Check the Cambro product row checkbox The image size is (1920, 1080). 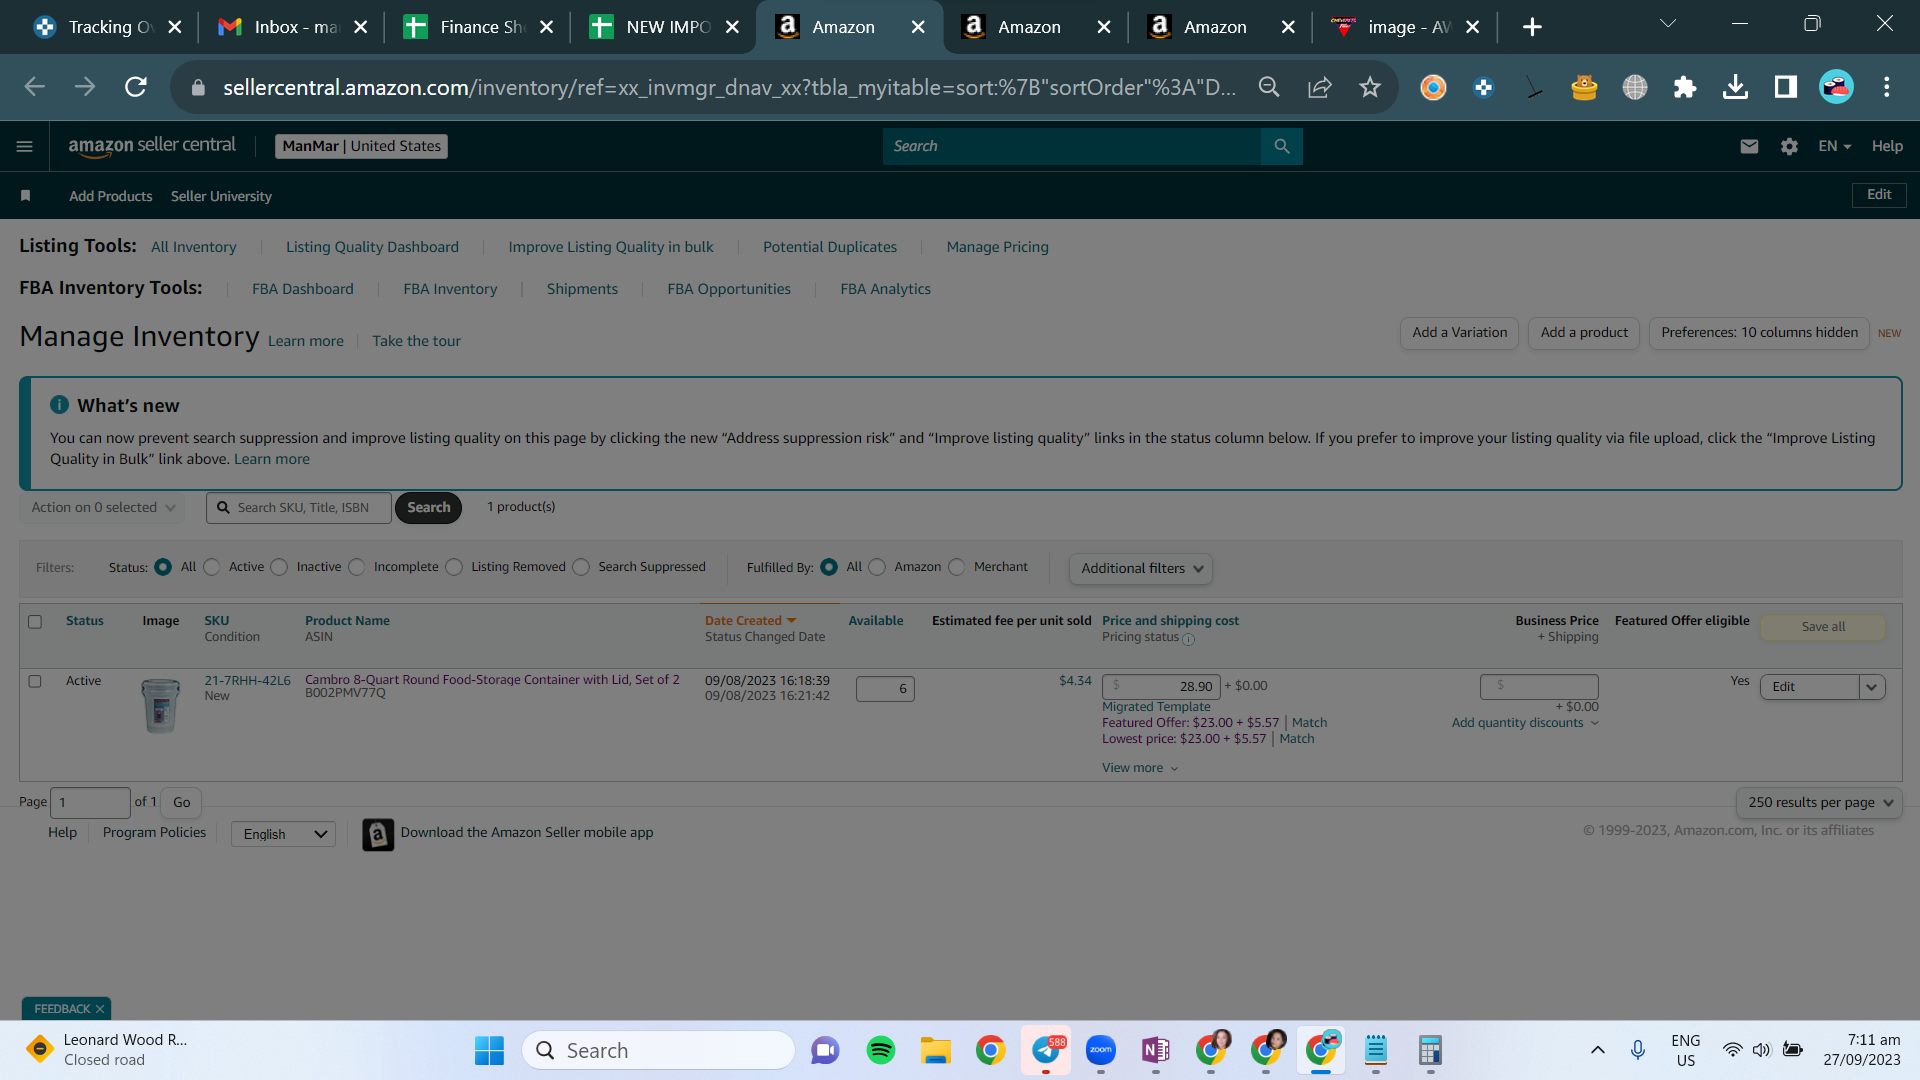(x=35, y=681)
